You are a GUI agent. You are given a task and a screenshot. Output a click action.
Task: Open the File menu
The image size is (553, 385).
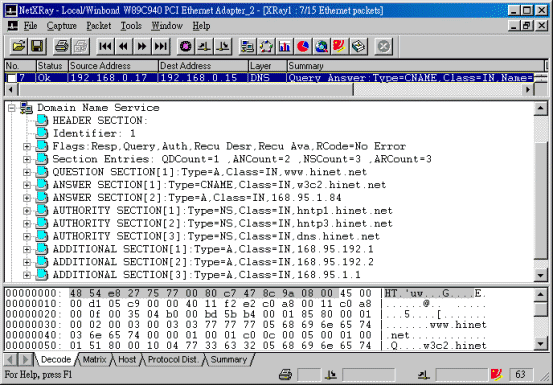click(x=31, y=26)
